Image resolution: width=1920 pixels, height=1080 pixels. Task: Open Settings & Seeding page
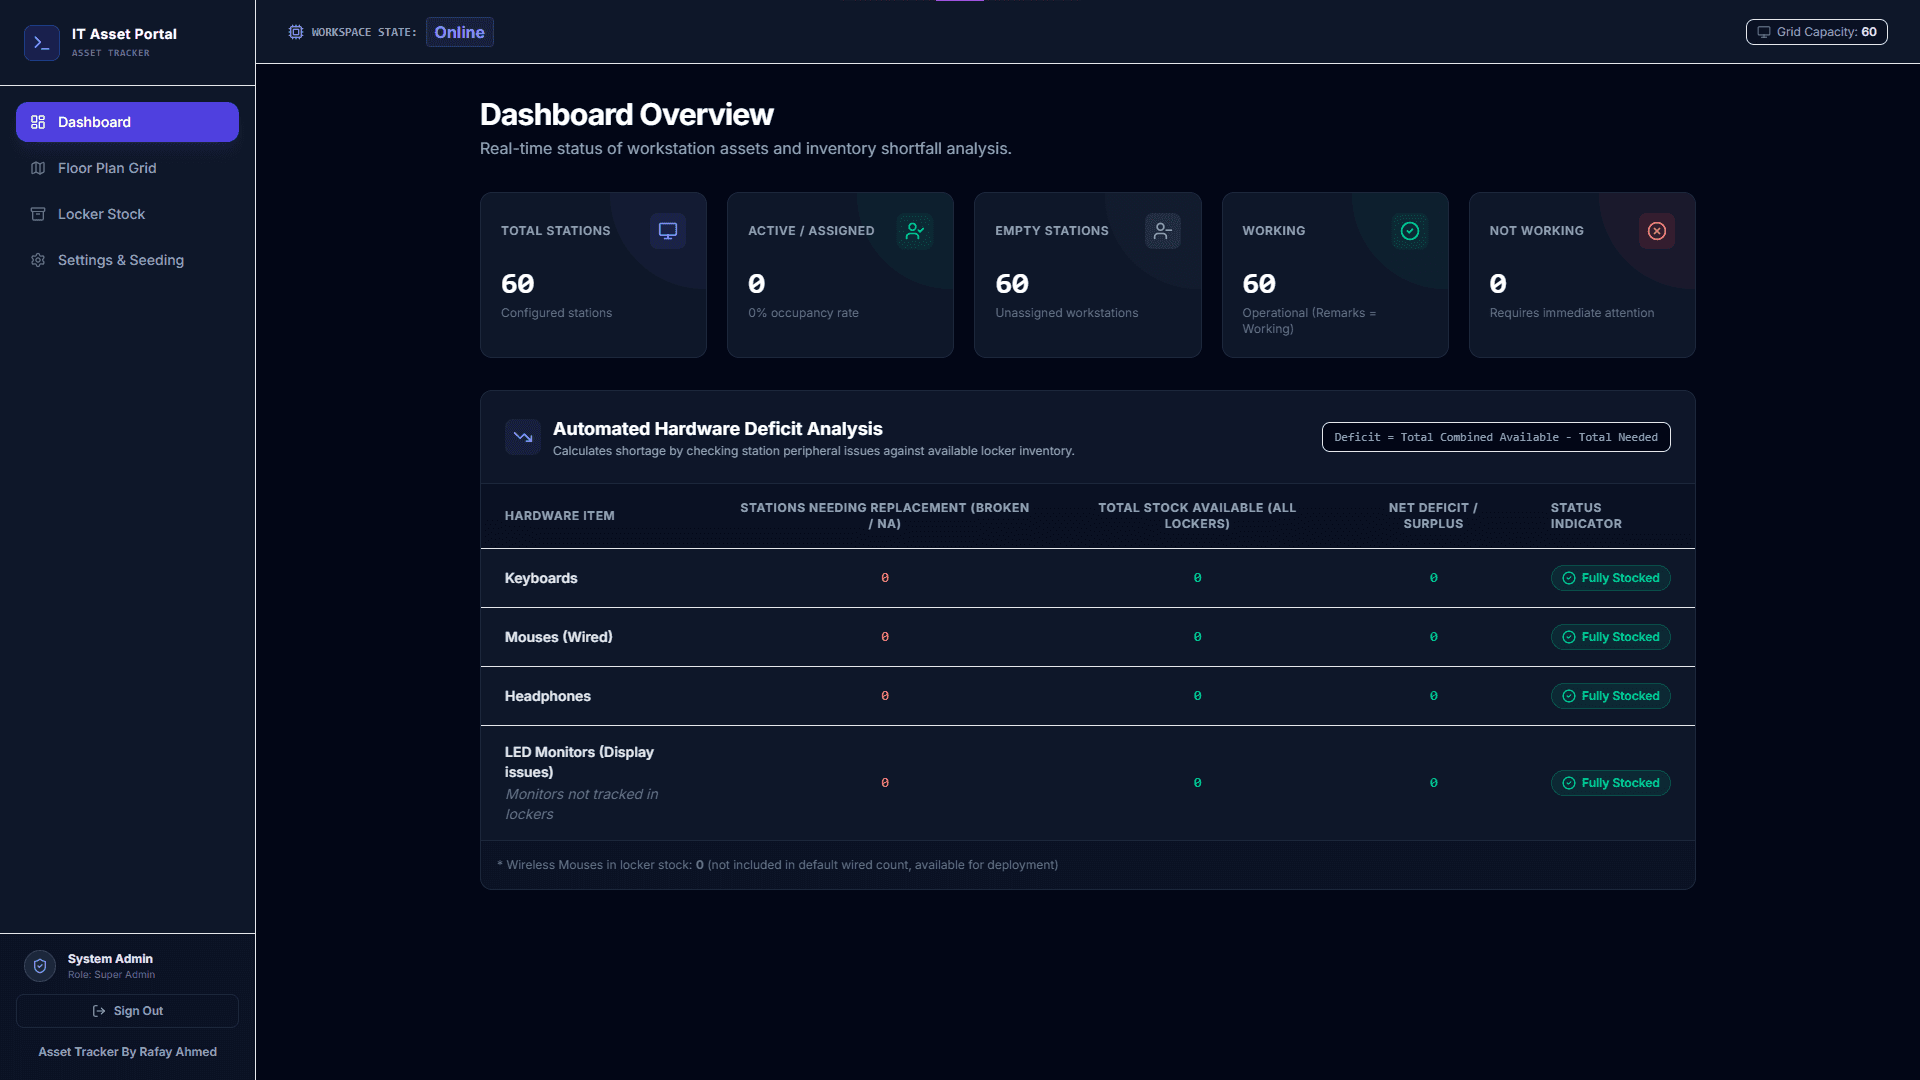click(x=127, y=260)
